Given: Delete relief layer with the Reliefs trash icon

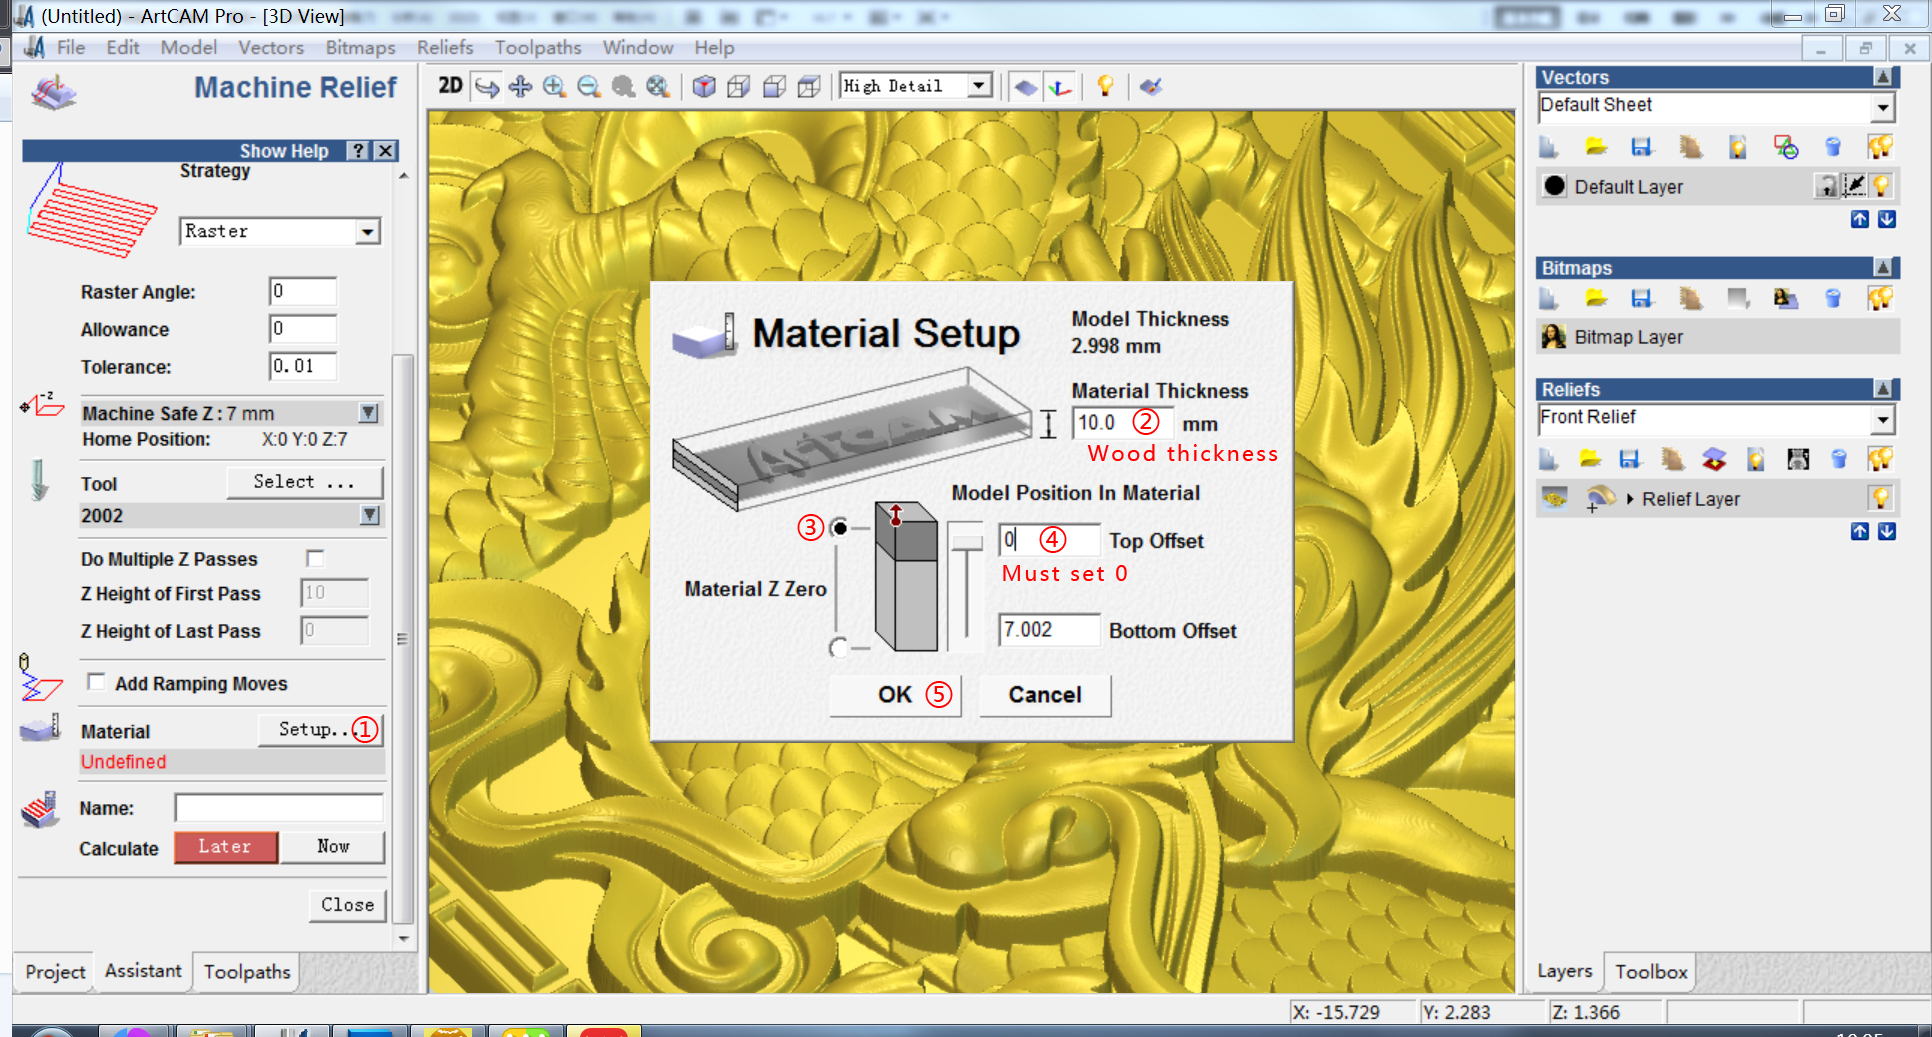Looking at the screenshot, I should pos(1838,459).
